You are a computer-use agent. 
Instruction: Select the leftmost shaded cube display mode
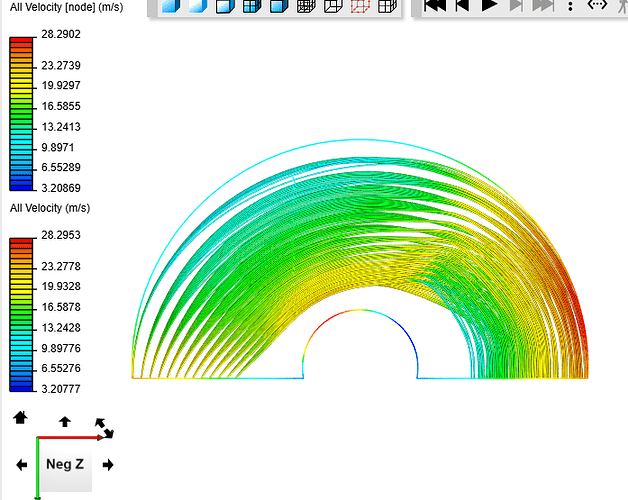(170, 6)
